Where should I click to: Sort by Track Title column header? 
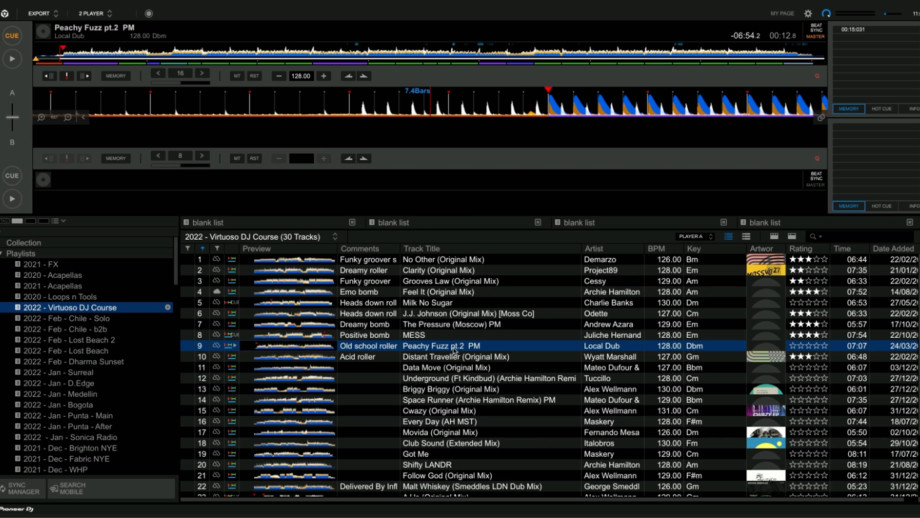pyautogui.click(x=421, y=249)
